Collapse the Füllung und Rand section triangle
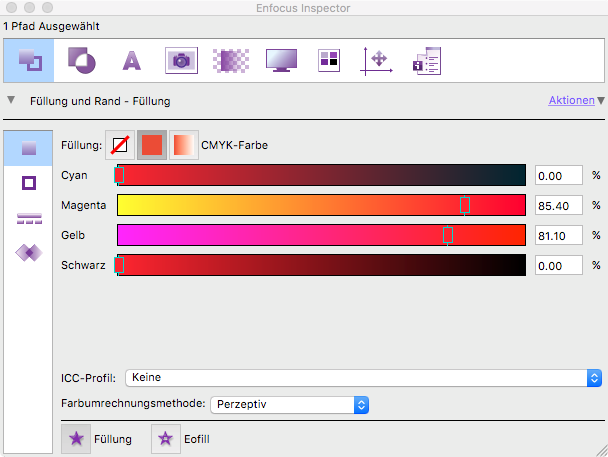 point(11,100)
